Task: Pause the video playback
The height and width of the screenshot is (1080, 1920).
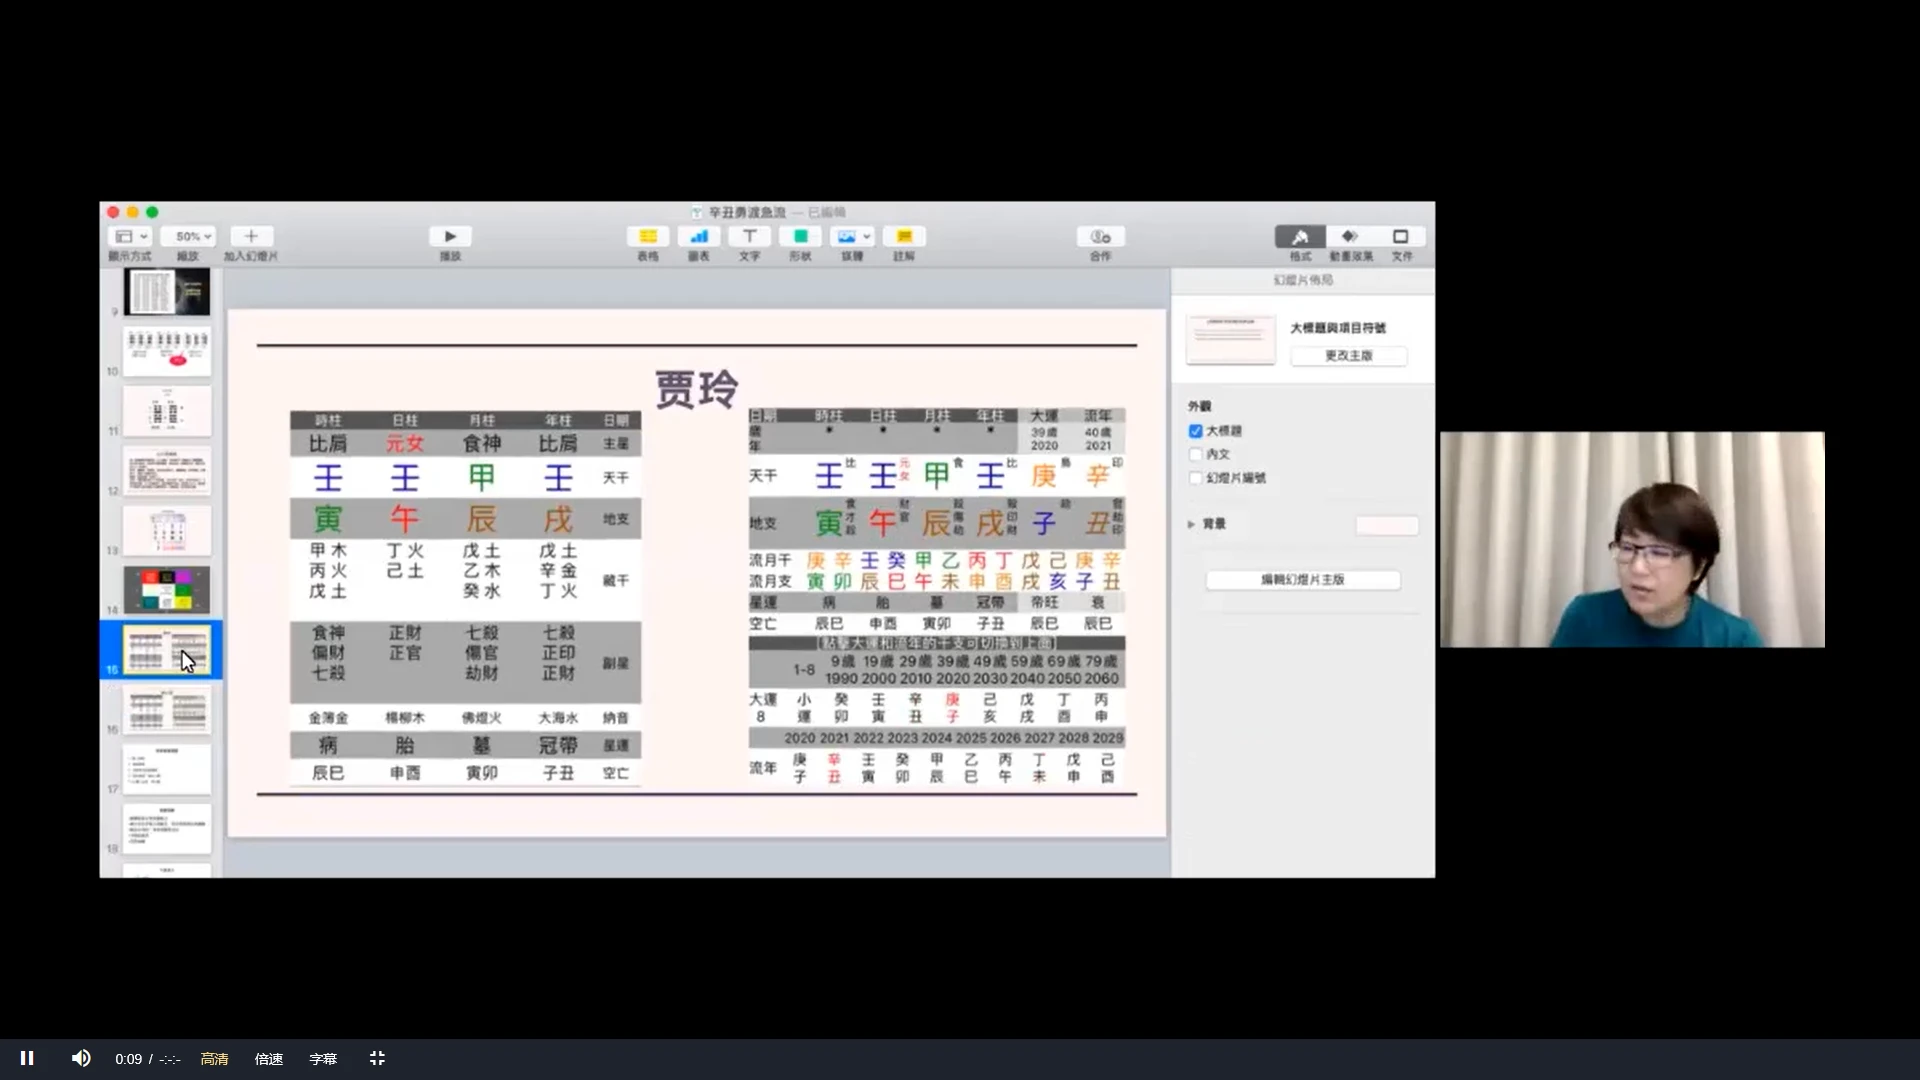Action: 27,1058
